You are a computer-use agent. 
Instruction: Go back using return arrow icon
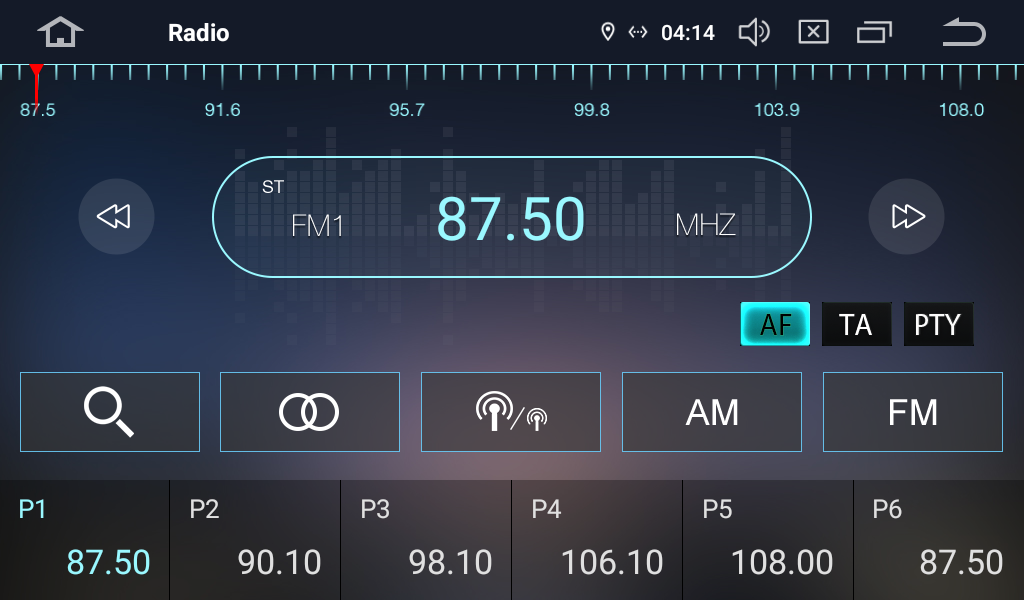pos(963,33)
